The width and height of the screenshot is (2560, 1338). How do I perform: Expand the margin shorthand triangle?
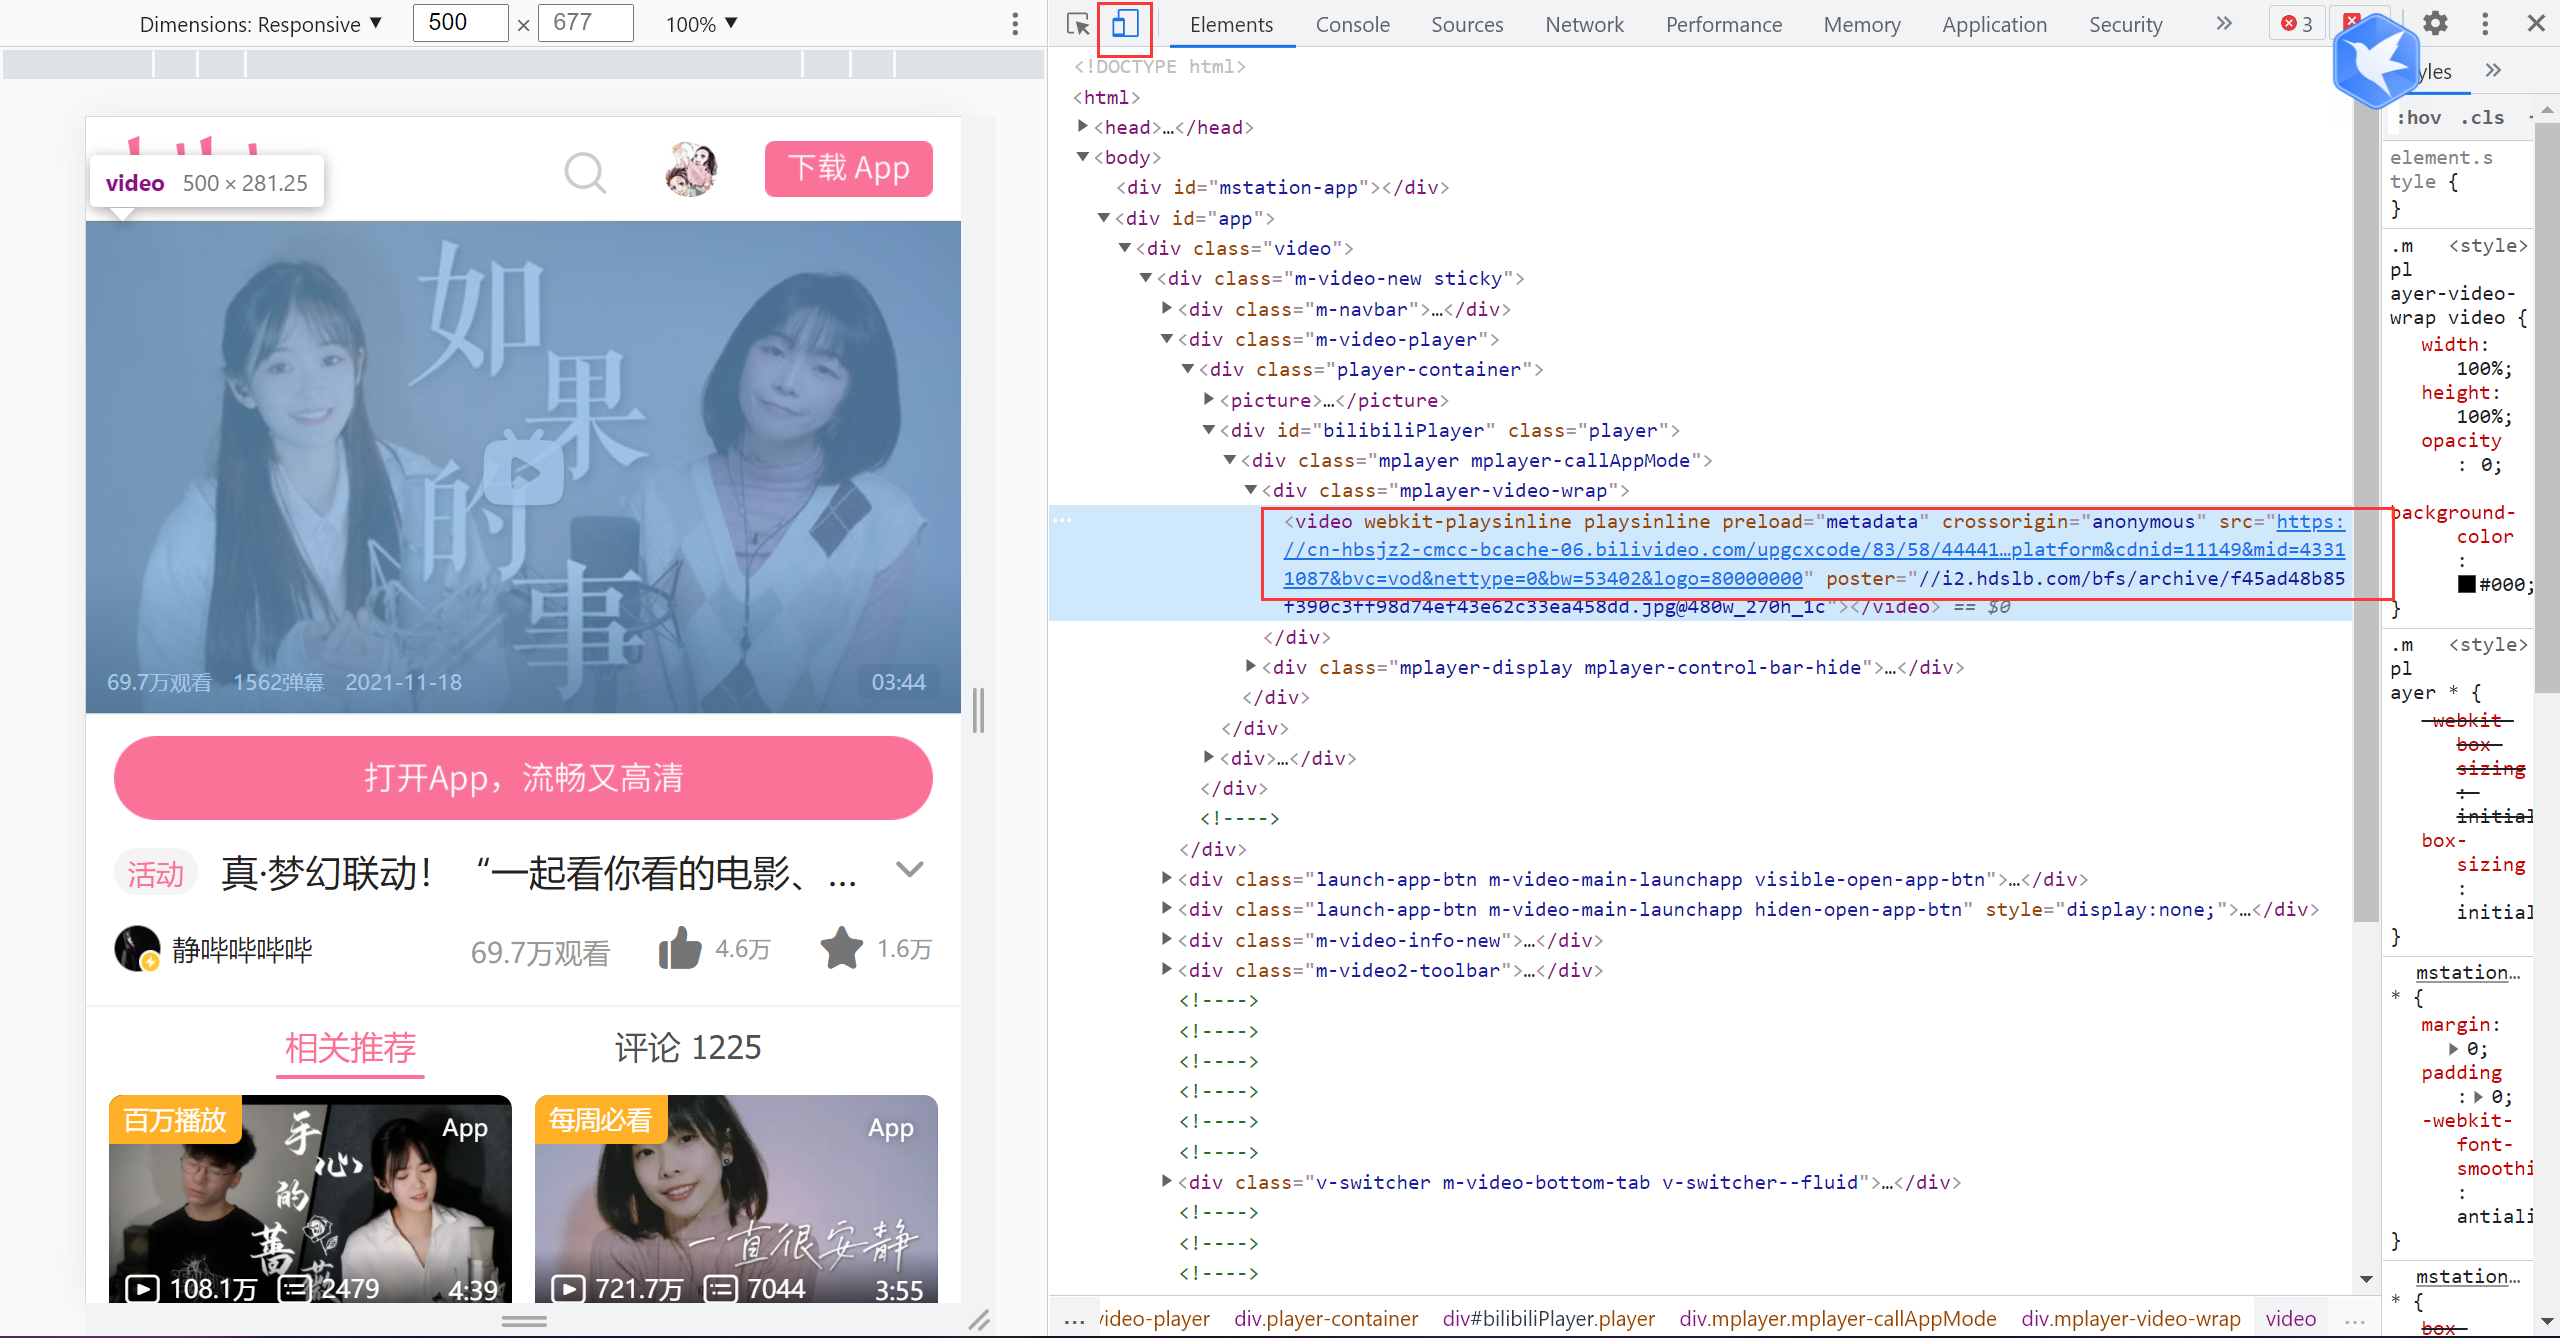tap(2453, 1049)
